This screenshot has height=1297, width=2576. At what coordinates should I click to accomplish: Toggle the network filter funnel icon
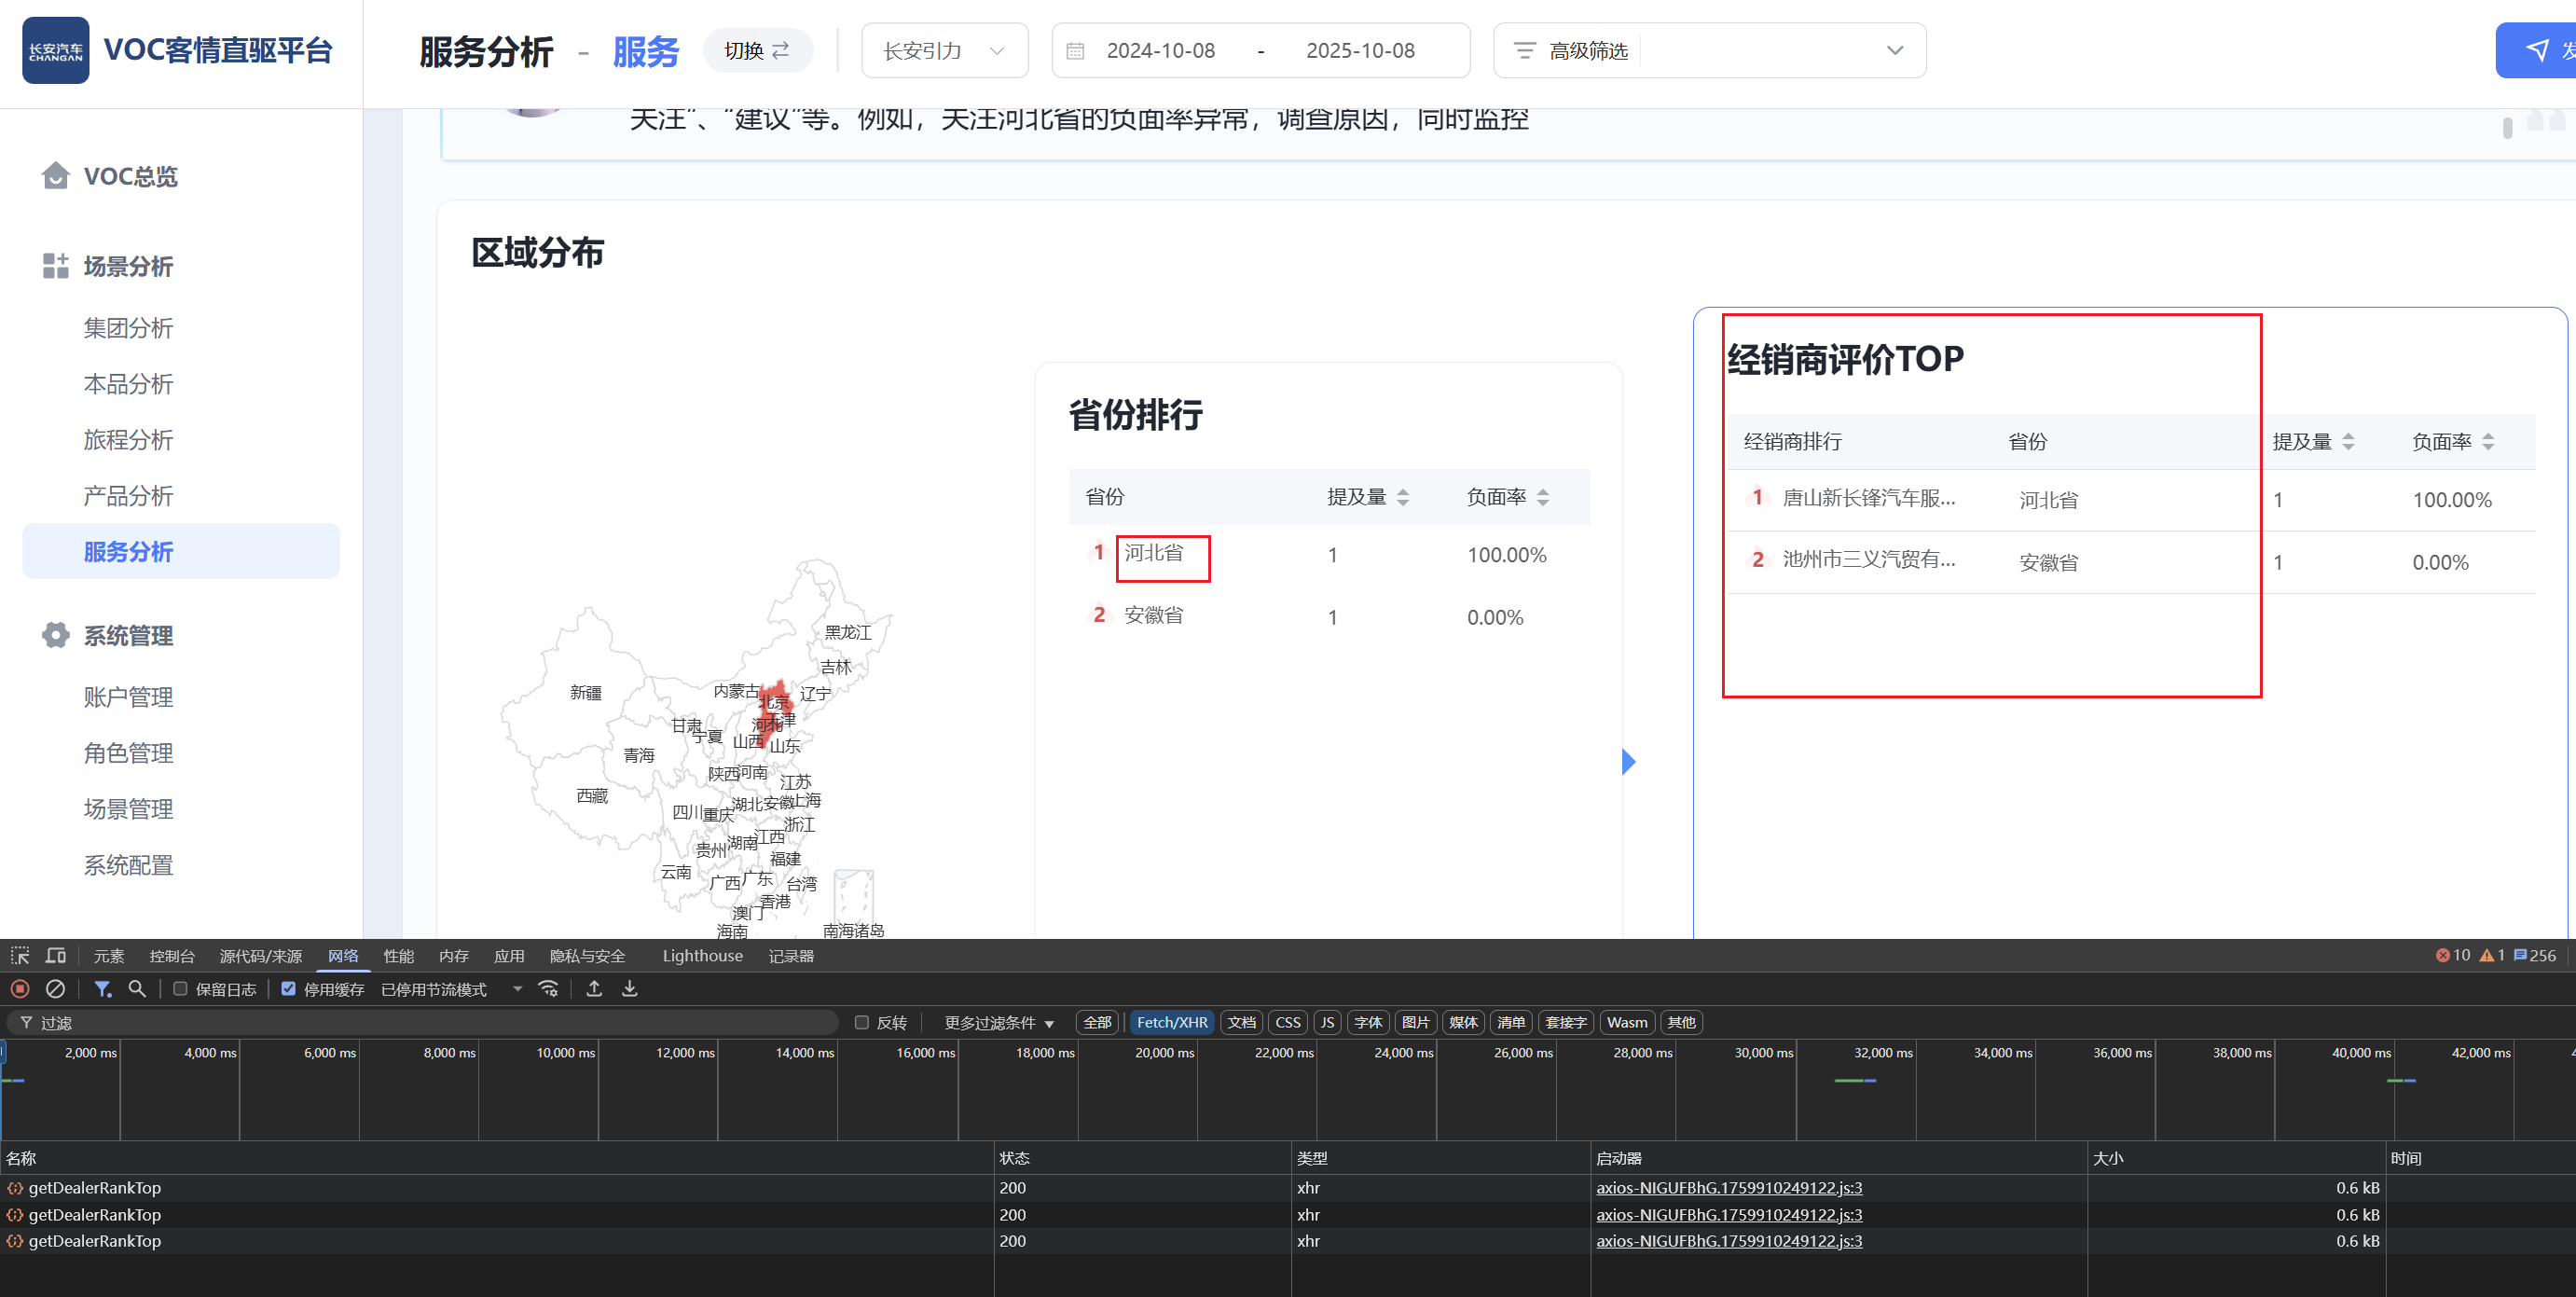[x=102, y=989]
